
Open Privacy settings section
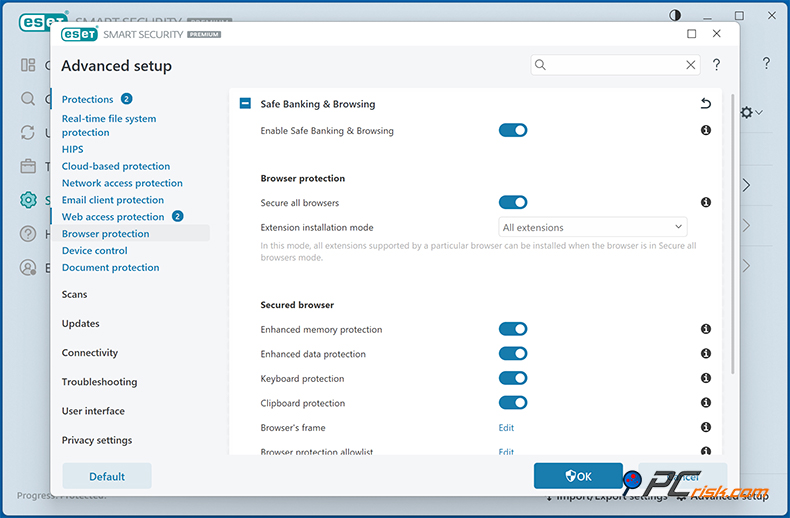pos(97,441)
